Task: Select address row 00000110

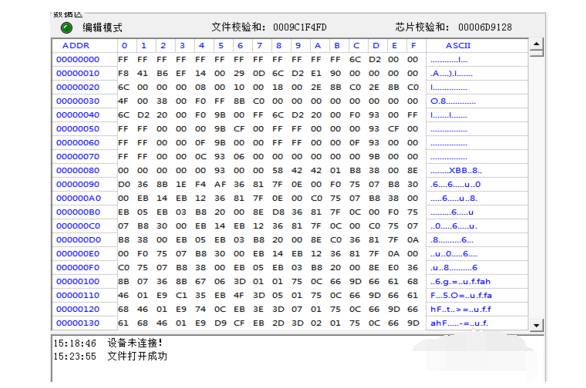Action: pos(78,295)
